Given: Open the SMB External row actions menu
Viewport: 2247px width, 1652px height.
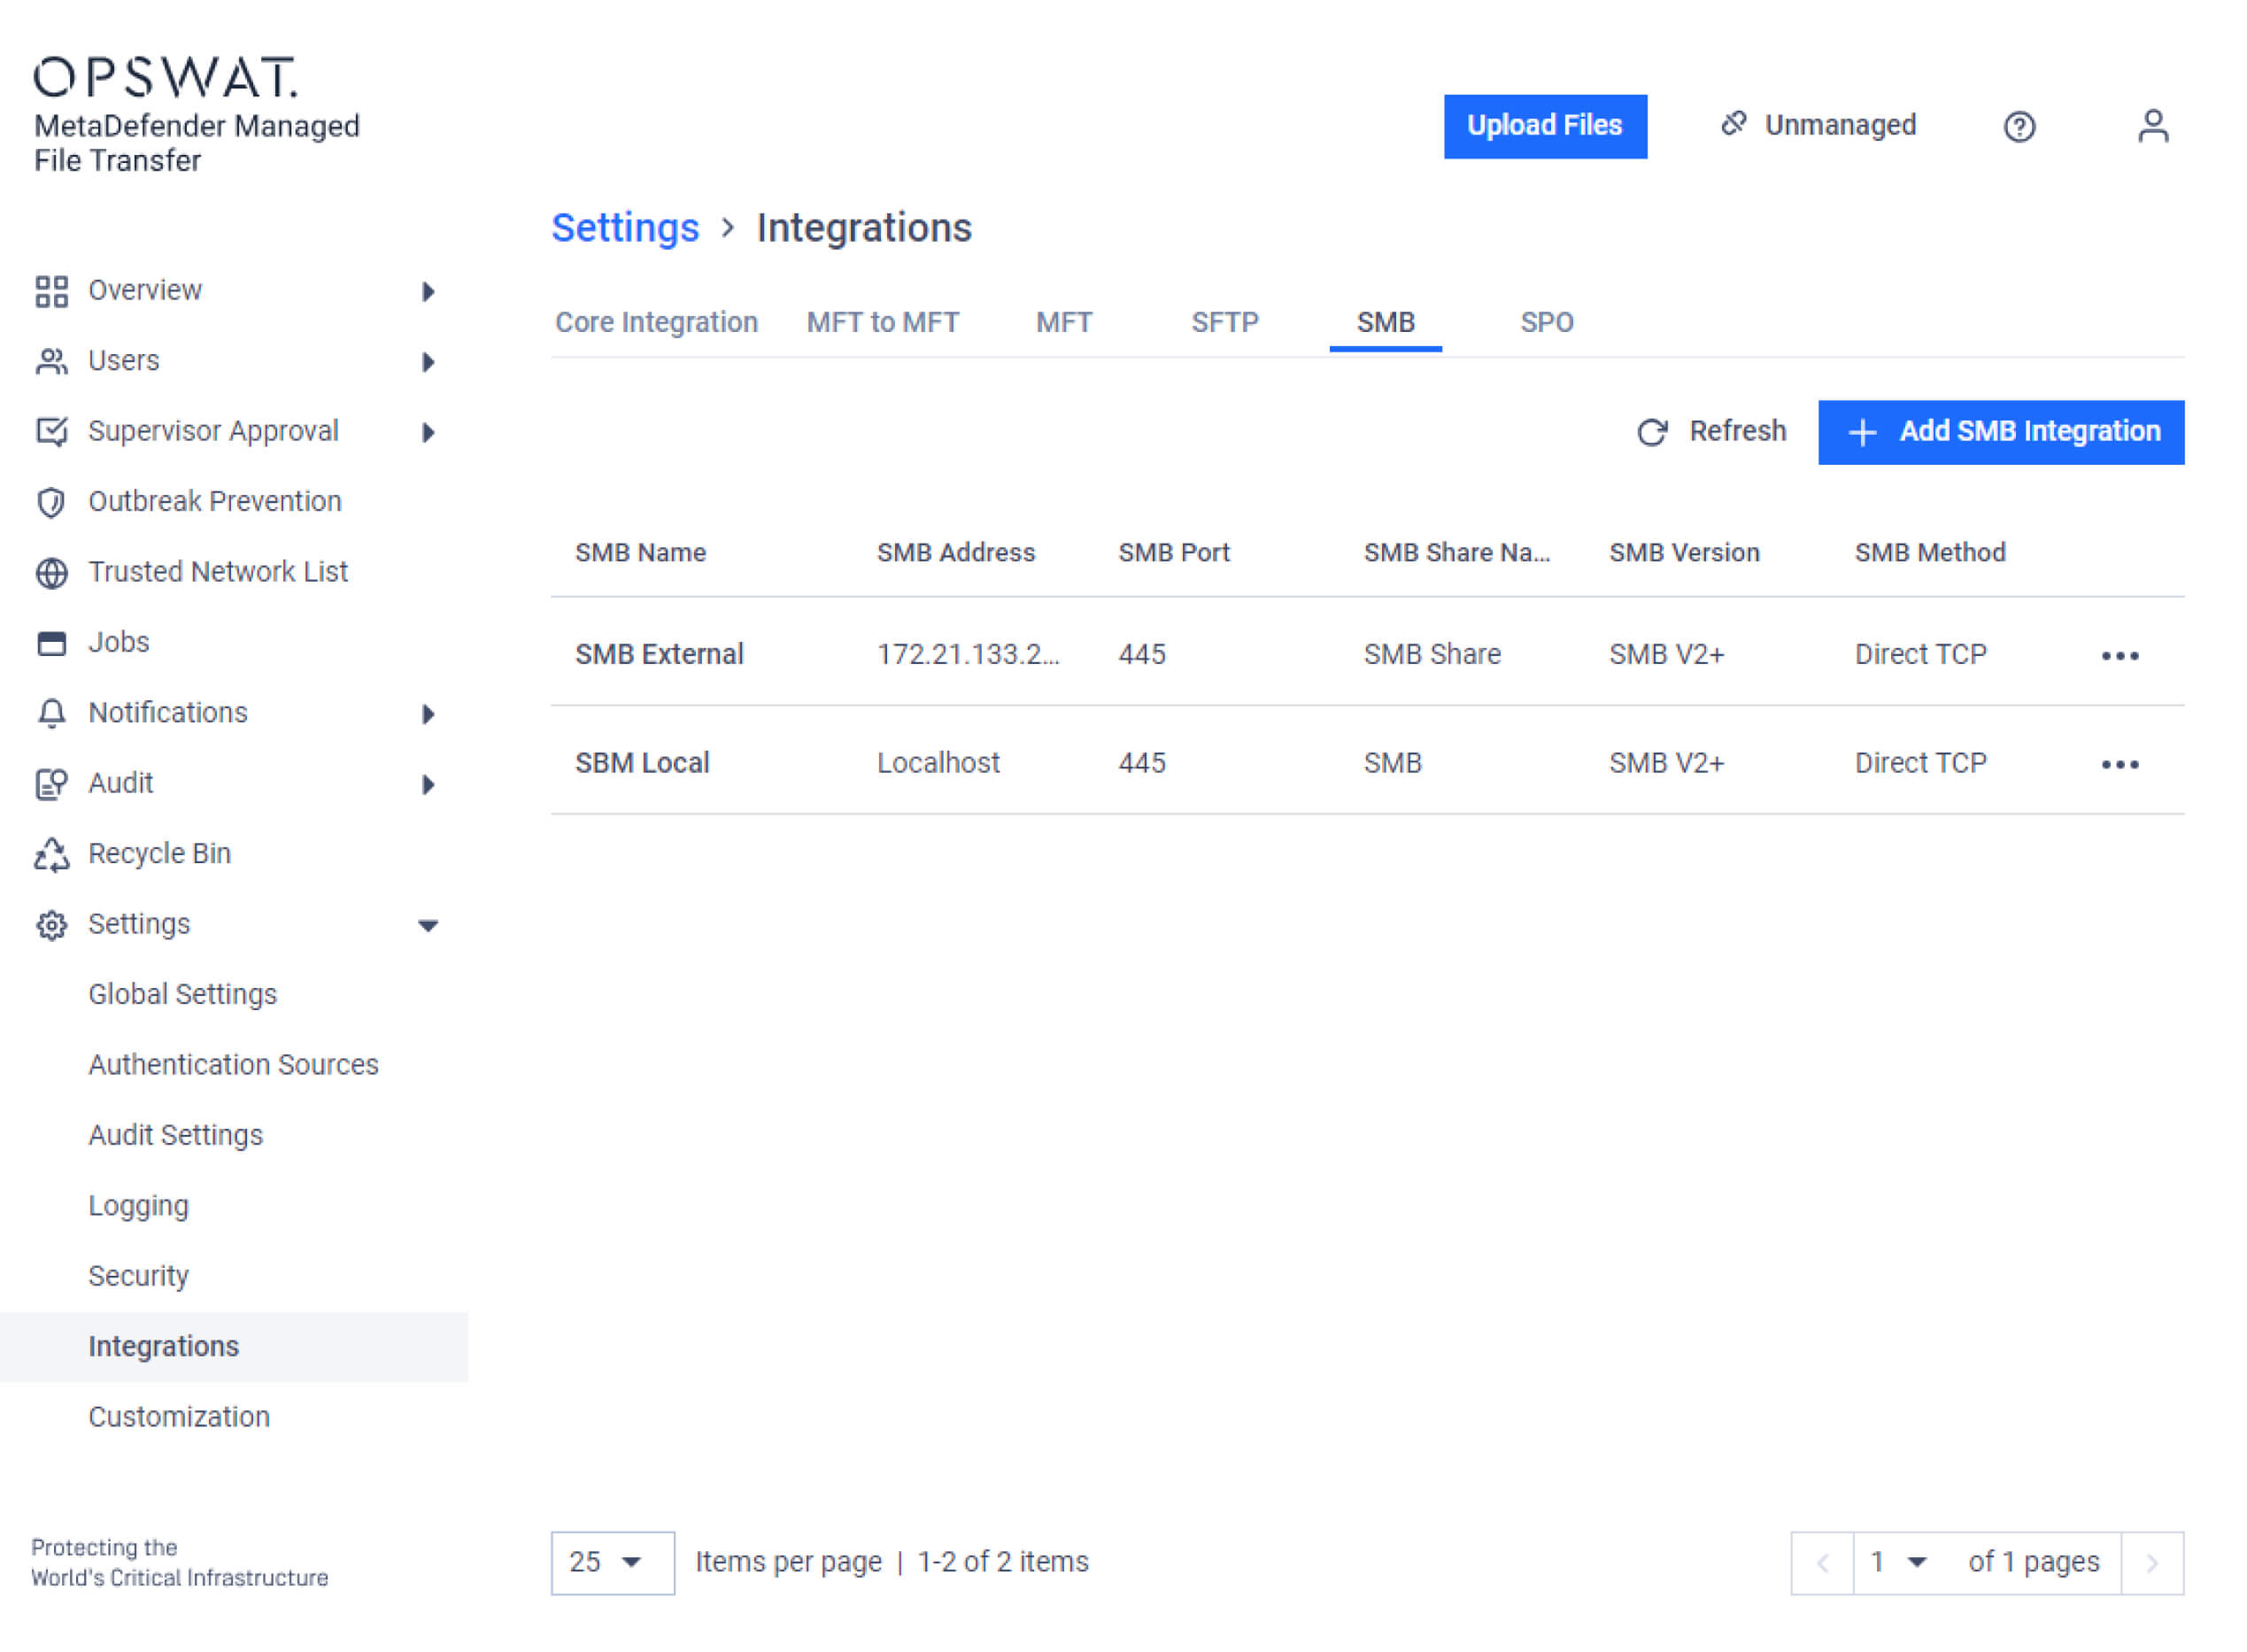Looking at the screenshot, I should [2121, 654].
